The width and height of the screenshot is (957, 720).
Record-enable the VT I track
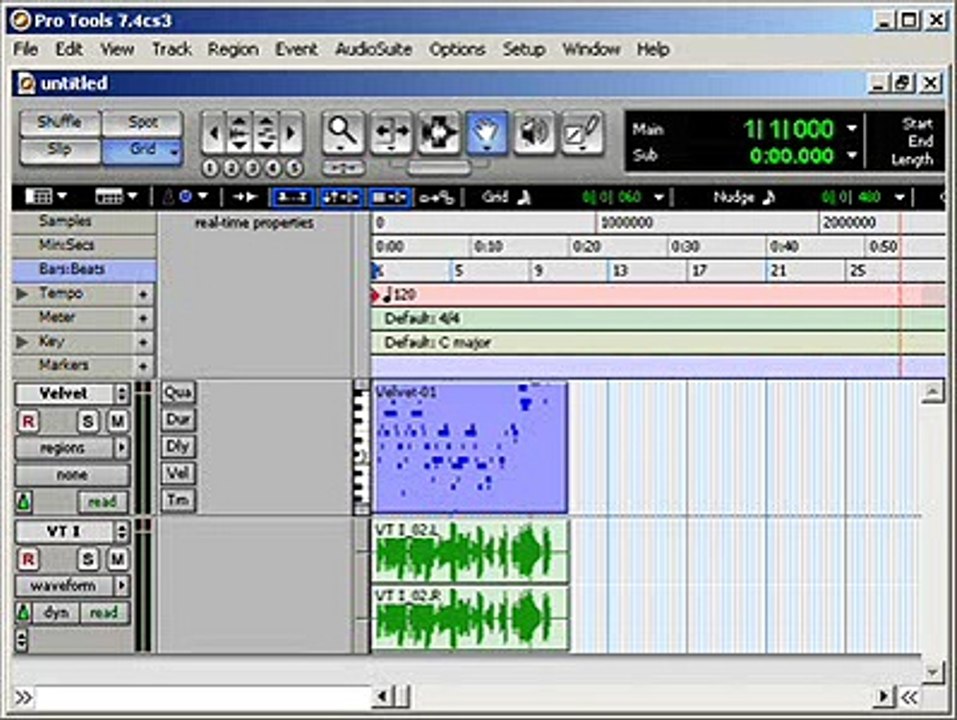click(x=28, y=559)
